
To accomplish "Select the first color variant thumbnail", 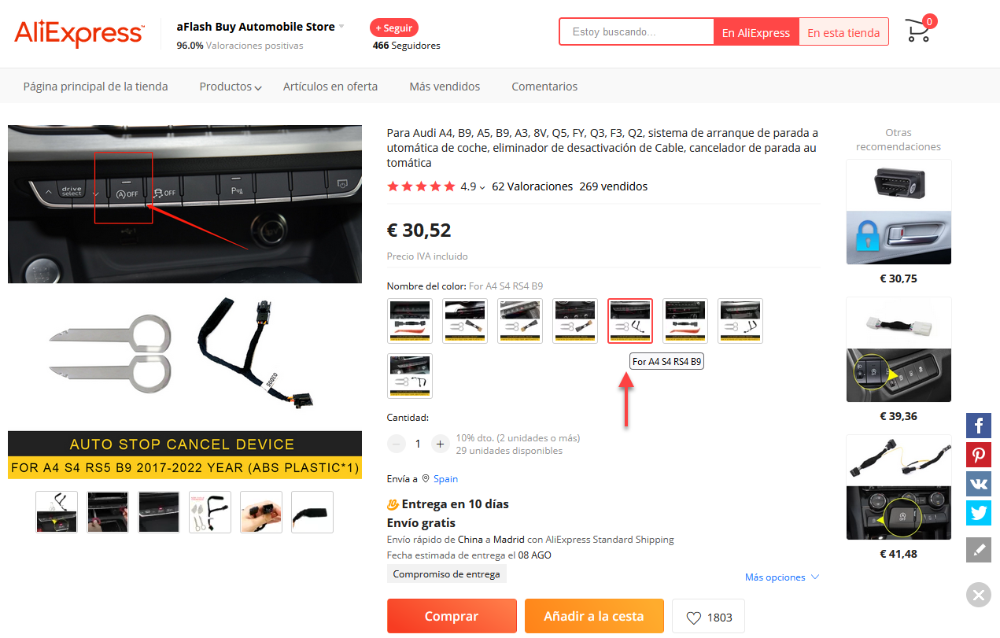I will point(409,321).
